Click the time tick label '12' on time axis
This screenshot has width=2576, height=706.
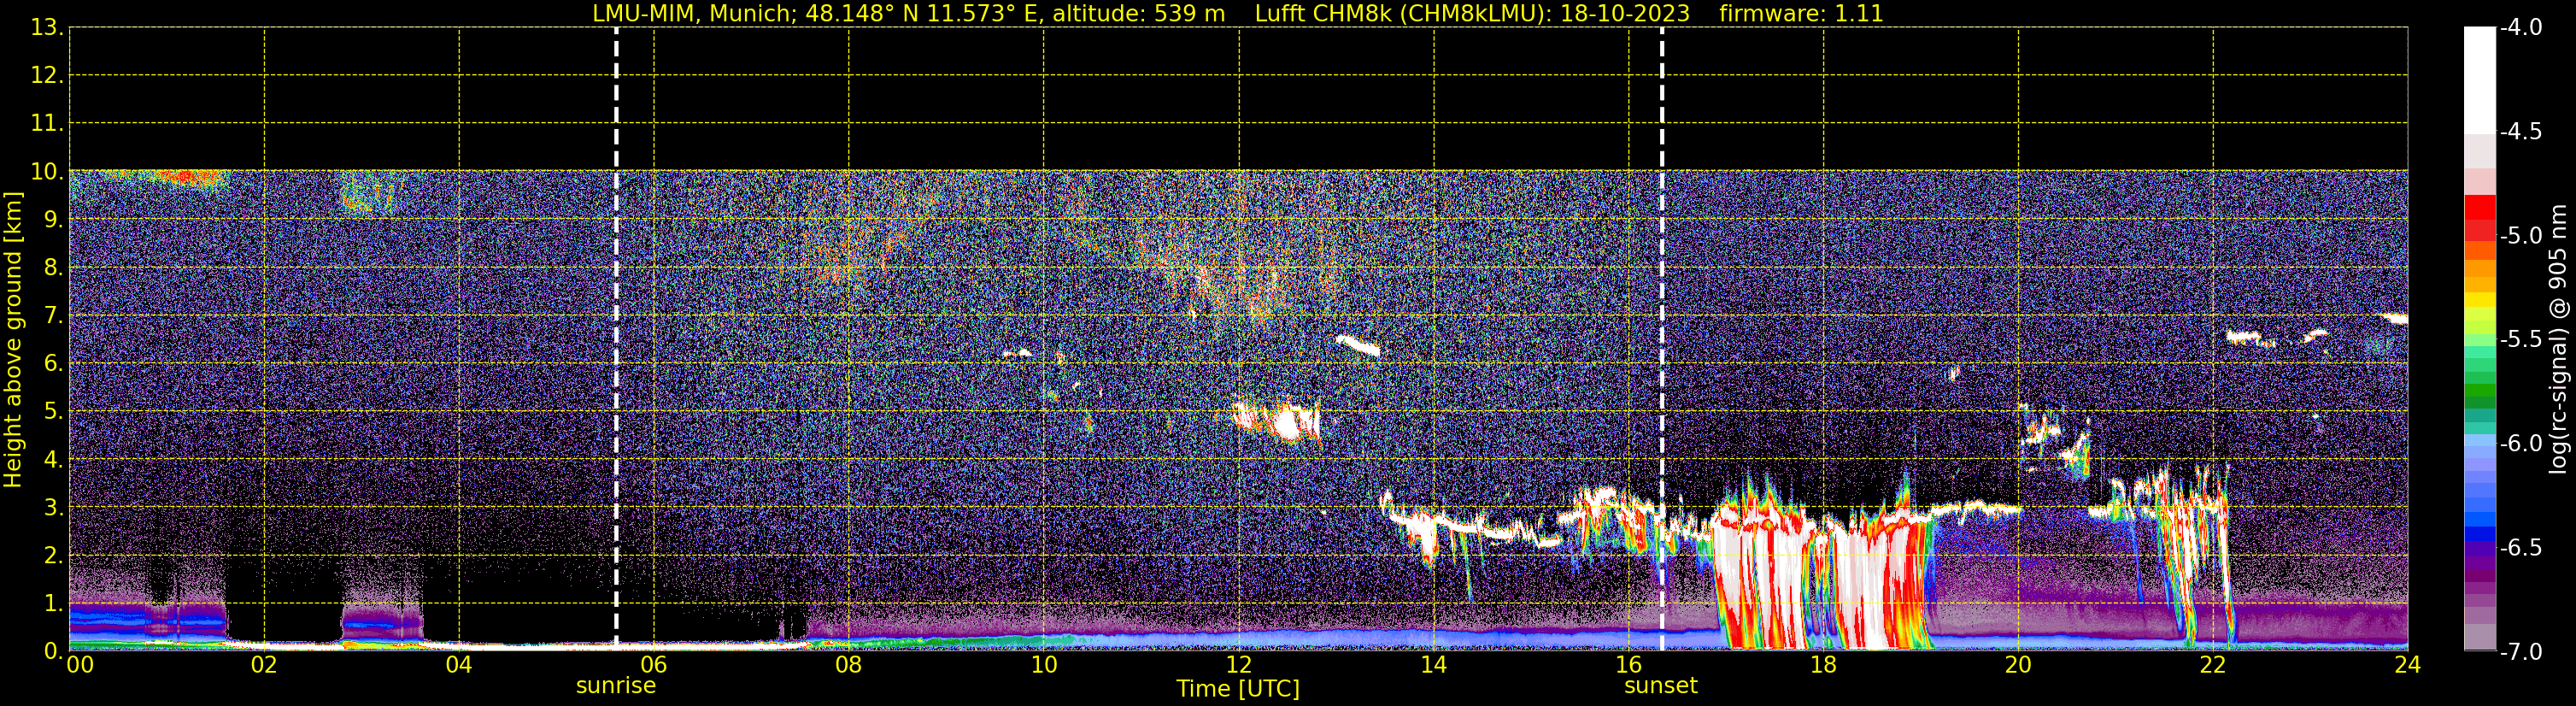click(1239, 665)
